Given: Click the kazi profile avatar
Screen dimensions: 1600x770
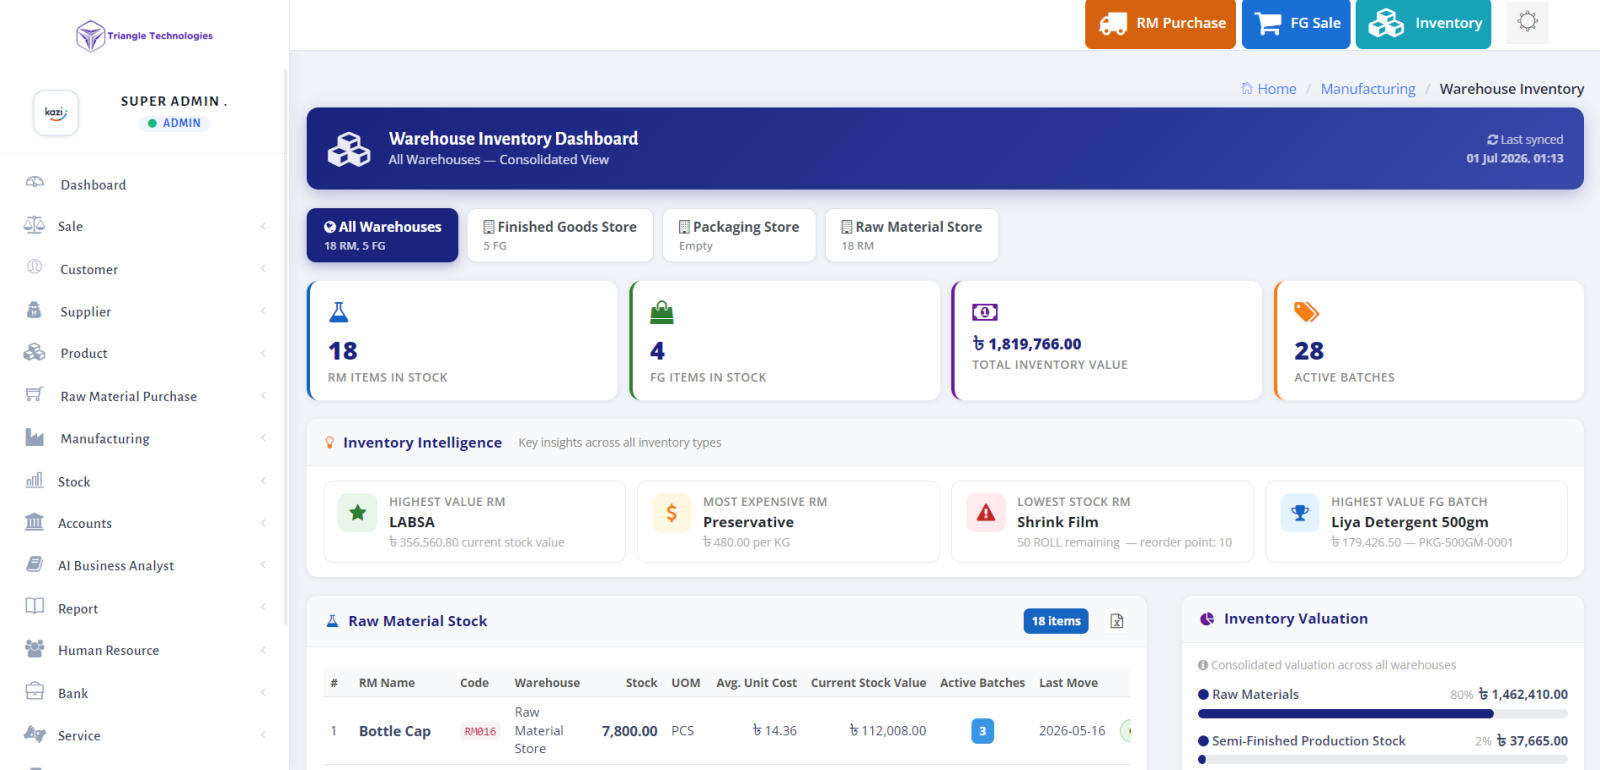Looking at the screenshot, I should click(56, 113).
